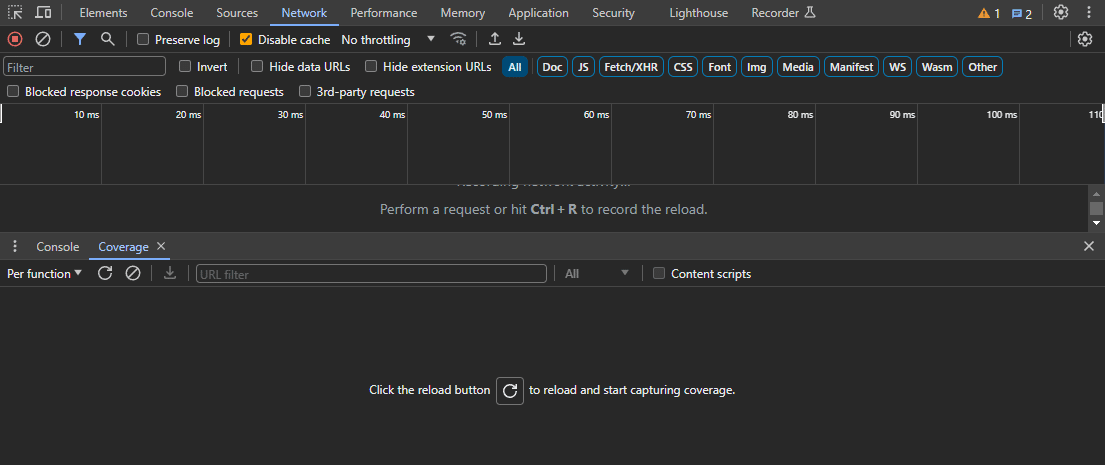This screenshot has height=465, width=1105.
Task: Open the Security tab
Action: pos(613,13)
